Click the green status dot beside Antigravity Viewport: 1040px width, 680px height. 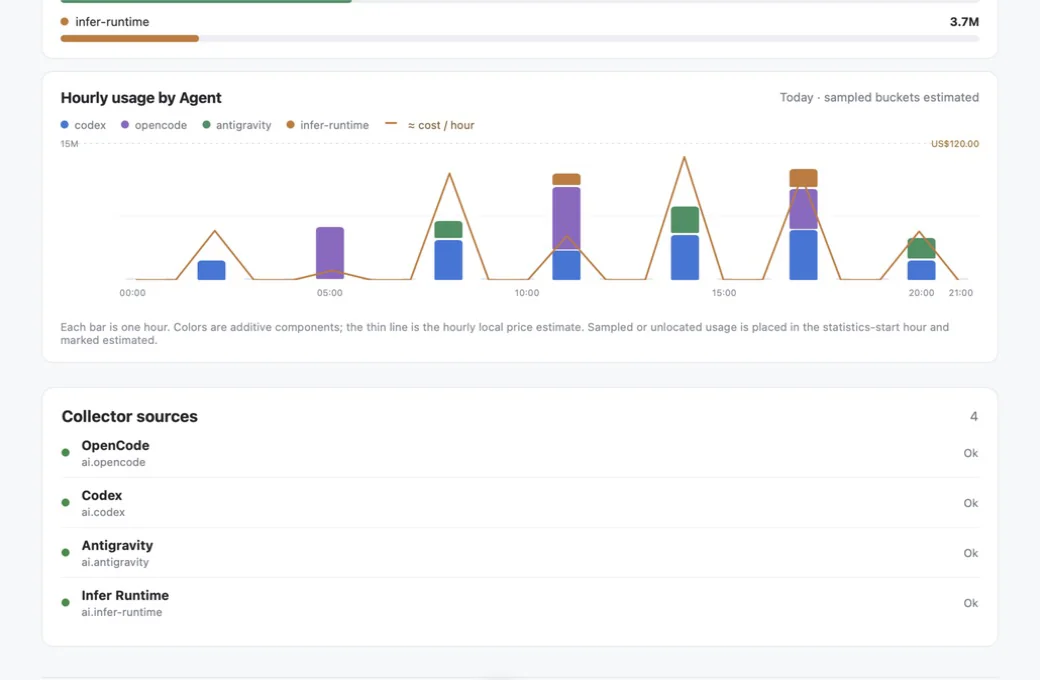65,552
